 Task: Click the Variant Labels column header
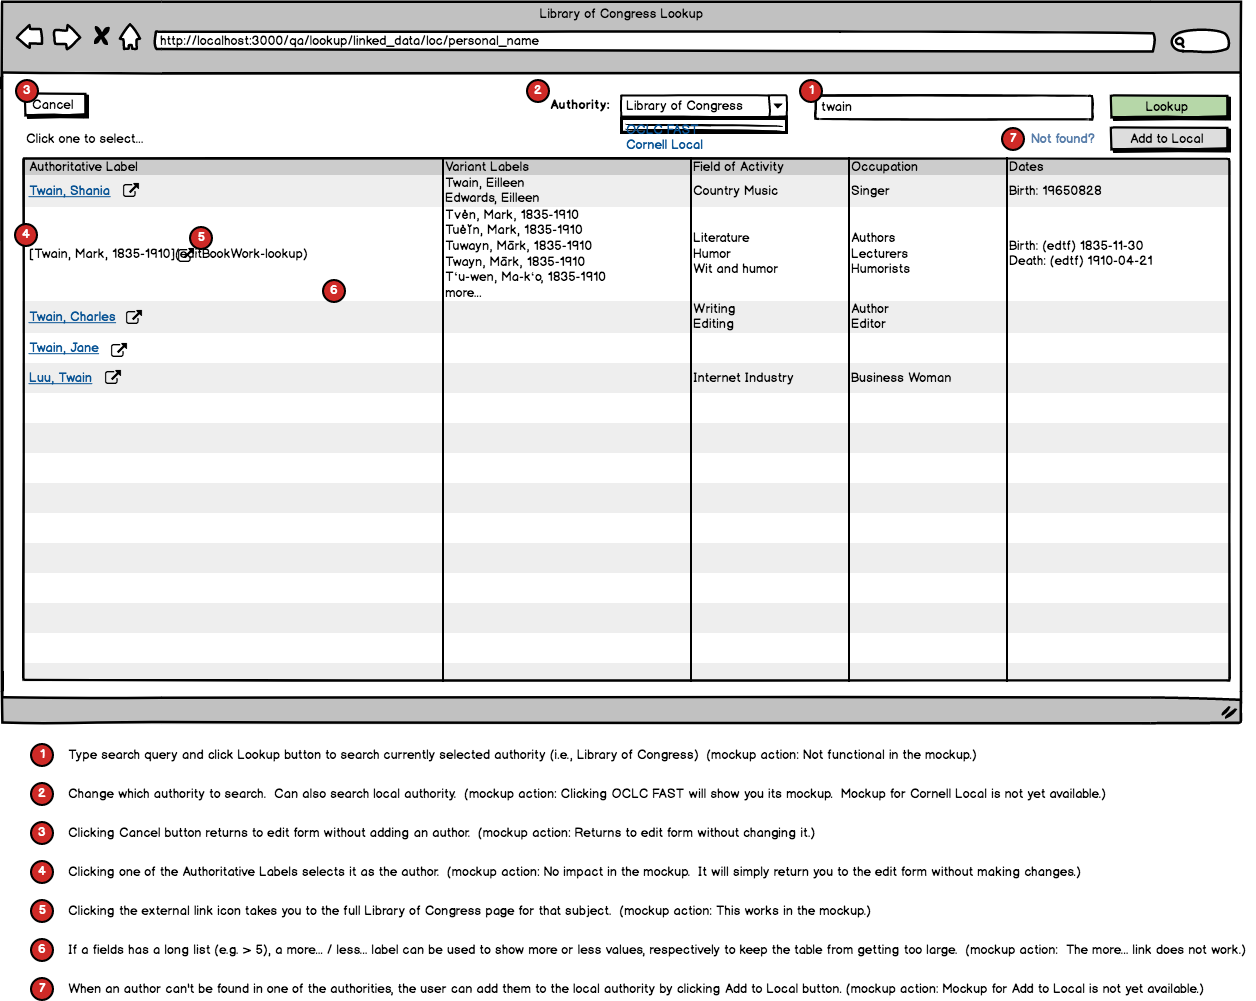487,167
